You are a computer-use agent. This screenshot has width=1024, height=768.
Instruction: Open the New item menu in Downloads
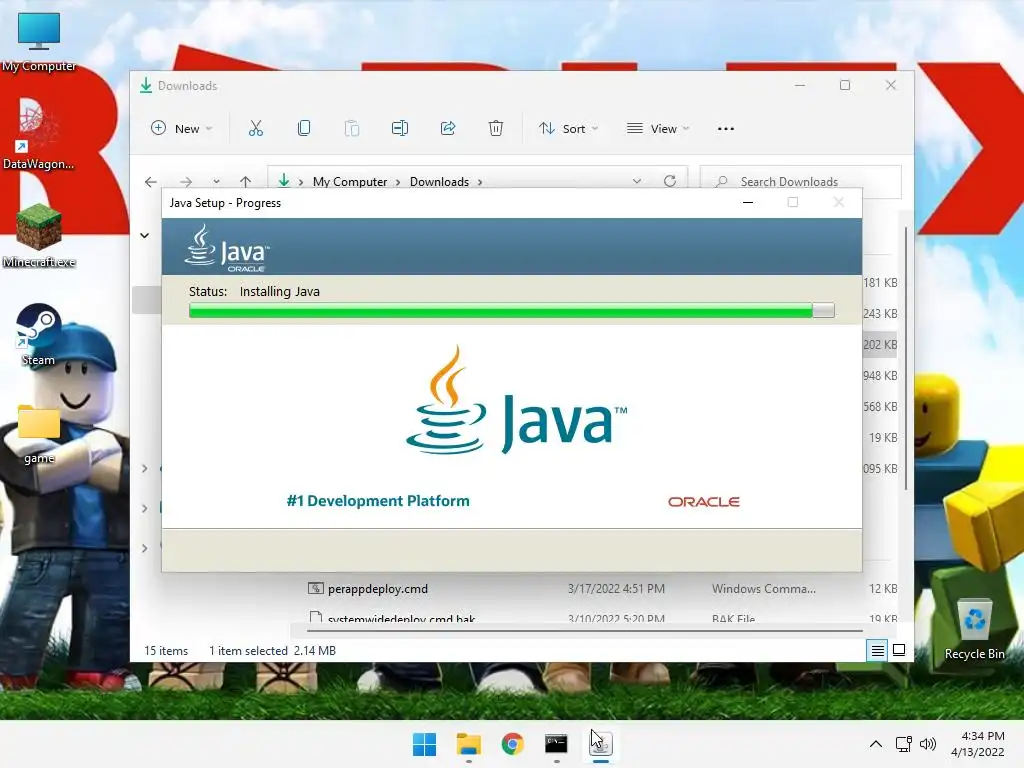click(x=182, y=129)
